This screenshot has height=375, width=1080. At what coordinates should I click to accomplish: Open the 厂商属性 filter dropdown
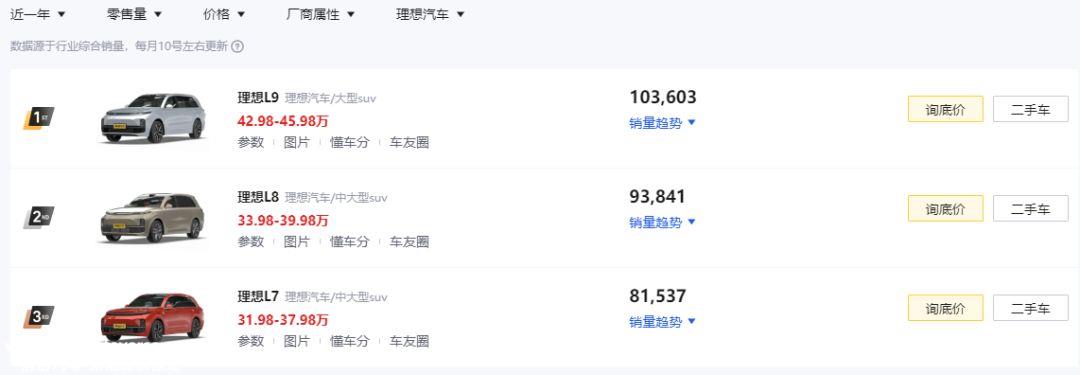click(x=320, y=14)
